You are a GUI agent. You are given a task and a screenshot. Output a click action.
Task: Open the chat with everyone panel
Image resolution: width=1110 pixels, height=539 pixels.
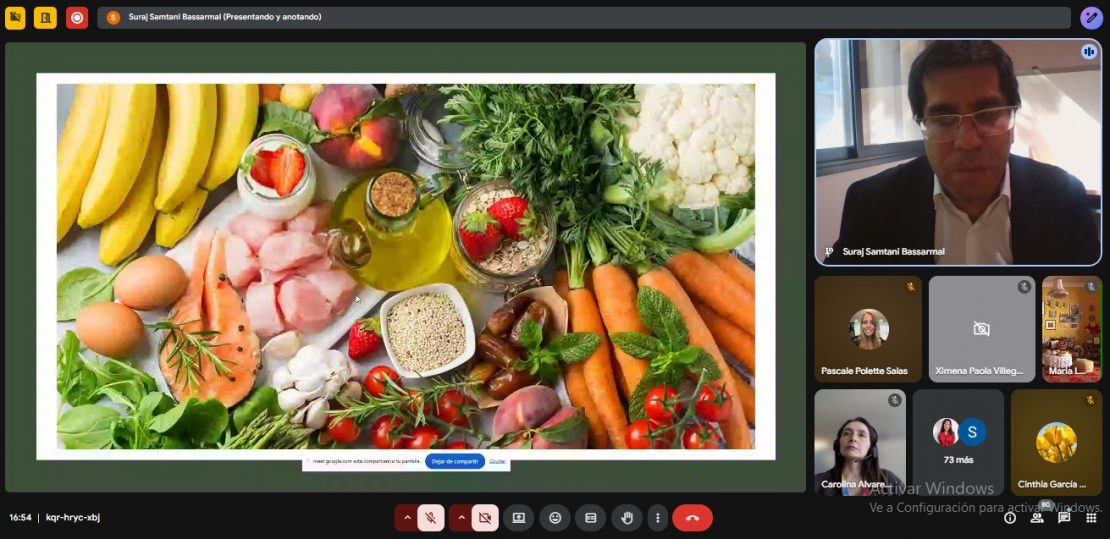click(x=1064, y=518)
